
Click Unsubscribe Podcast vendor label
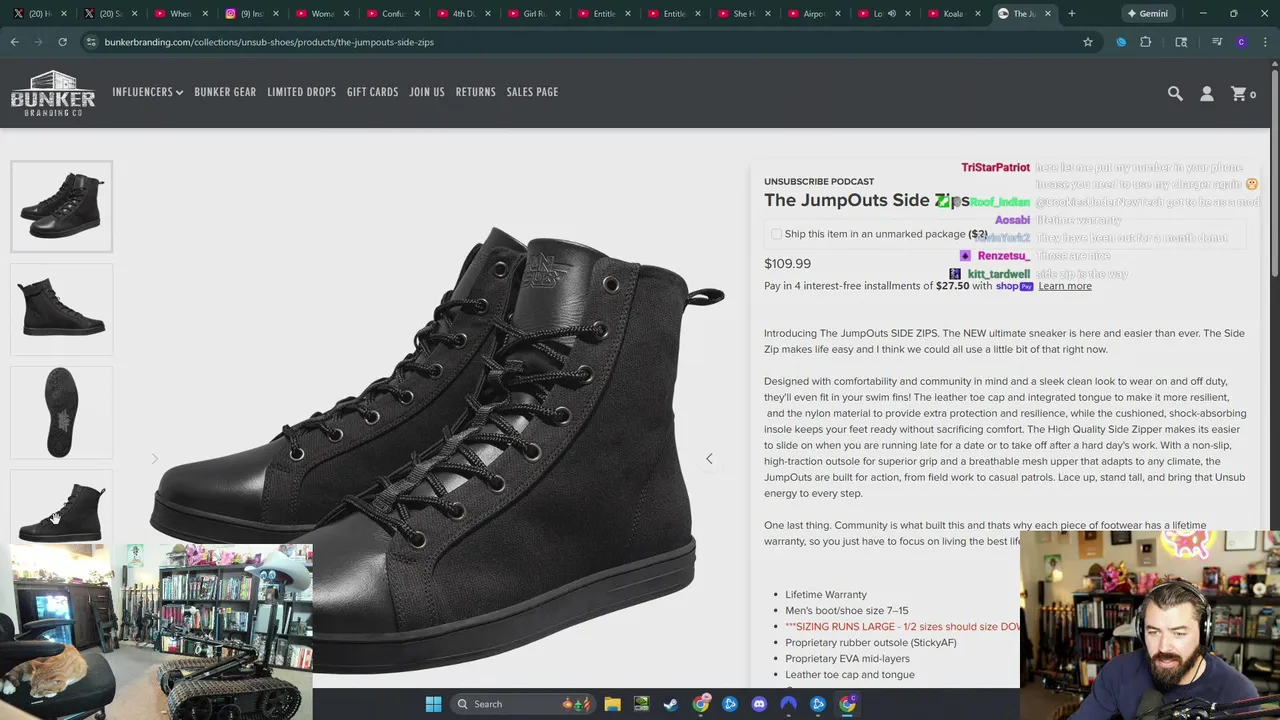pos(819,181)
